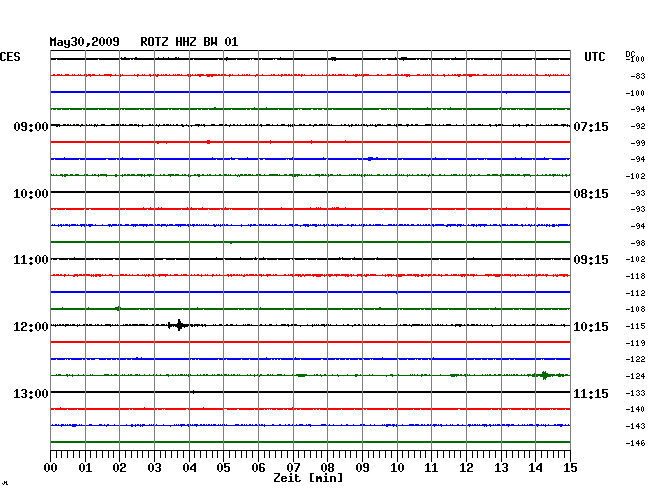This screenshot has height=494, width=650.
Task: Click minute 04 on the time axis
Action: click(189, 468)
